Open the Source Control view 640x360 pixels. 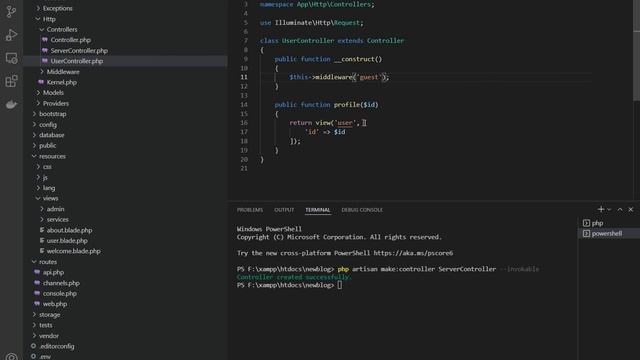(11, 11)
